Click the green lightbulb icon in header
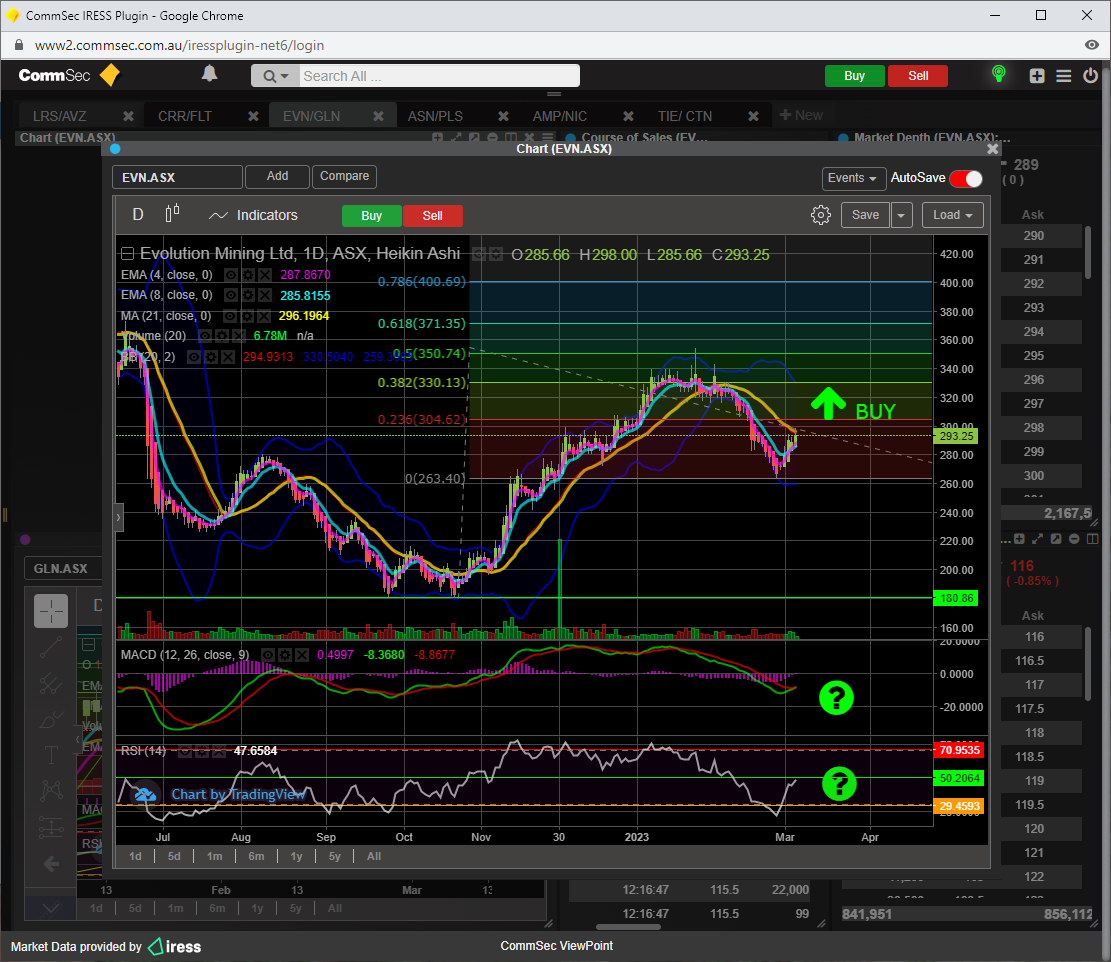Viewport: 1111px width, 962px height. [998, 74]
